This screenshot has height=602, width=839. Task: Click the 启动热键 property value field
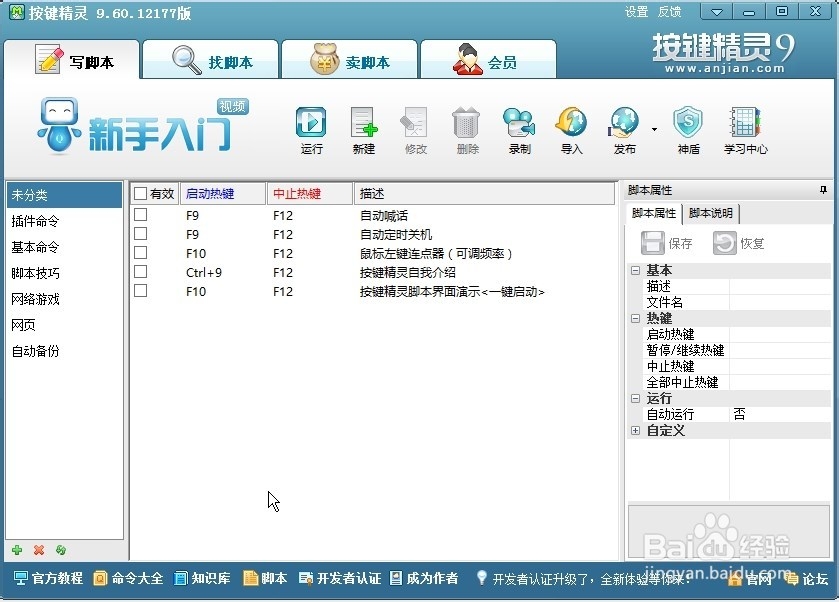[x=780, y=334]
